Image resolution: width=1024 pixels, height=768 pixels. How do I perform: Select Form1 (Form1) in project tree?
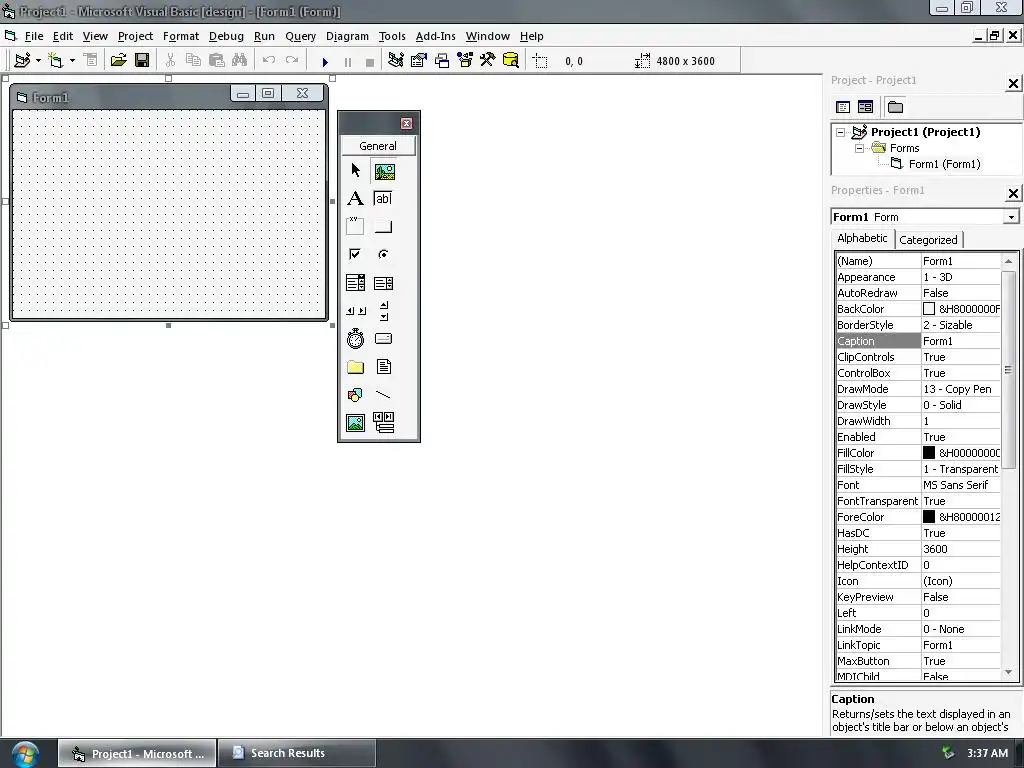(x=944, y=164)
